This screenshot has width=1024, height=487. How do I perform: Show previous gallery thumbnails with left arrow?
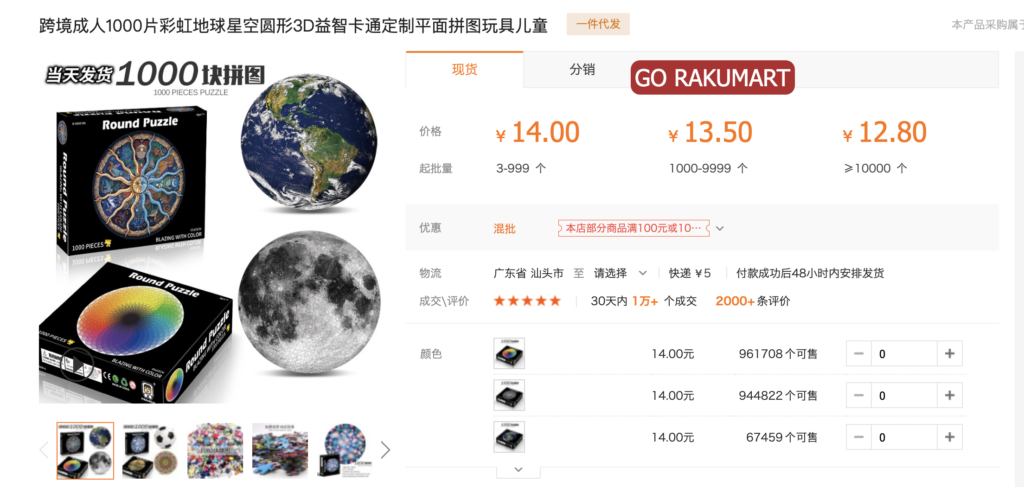[x=44, y=450]
